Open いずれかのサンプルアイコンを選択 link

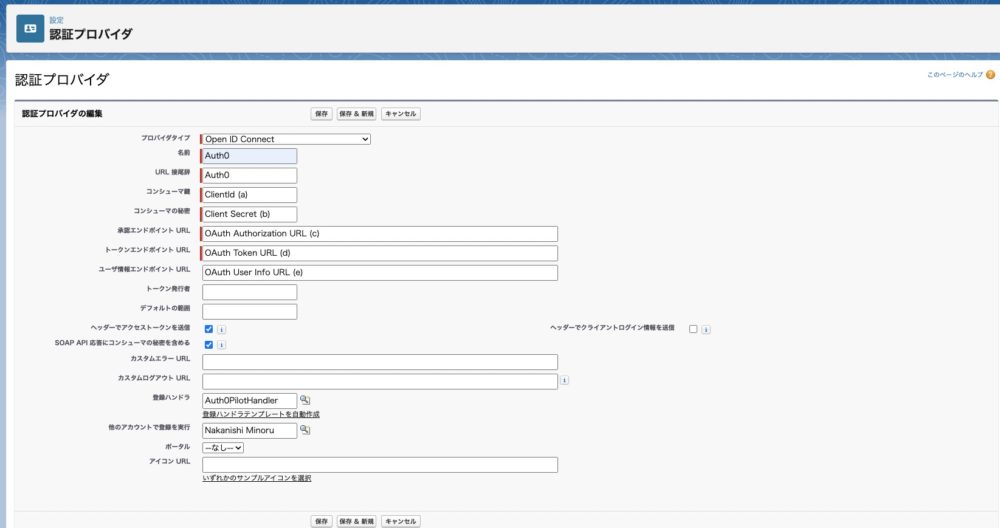(x=257, y=478)
